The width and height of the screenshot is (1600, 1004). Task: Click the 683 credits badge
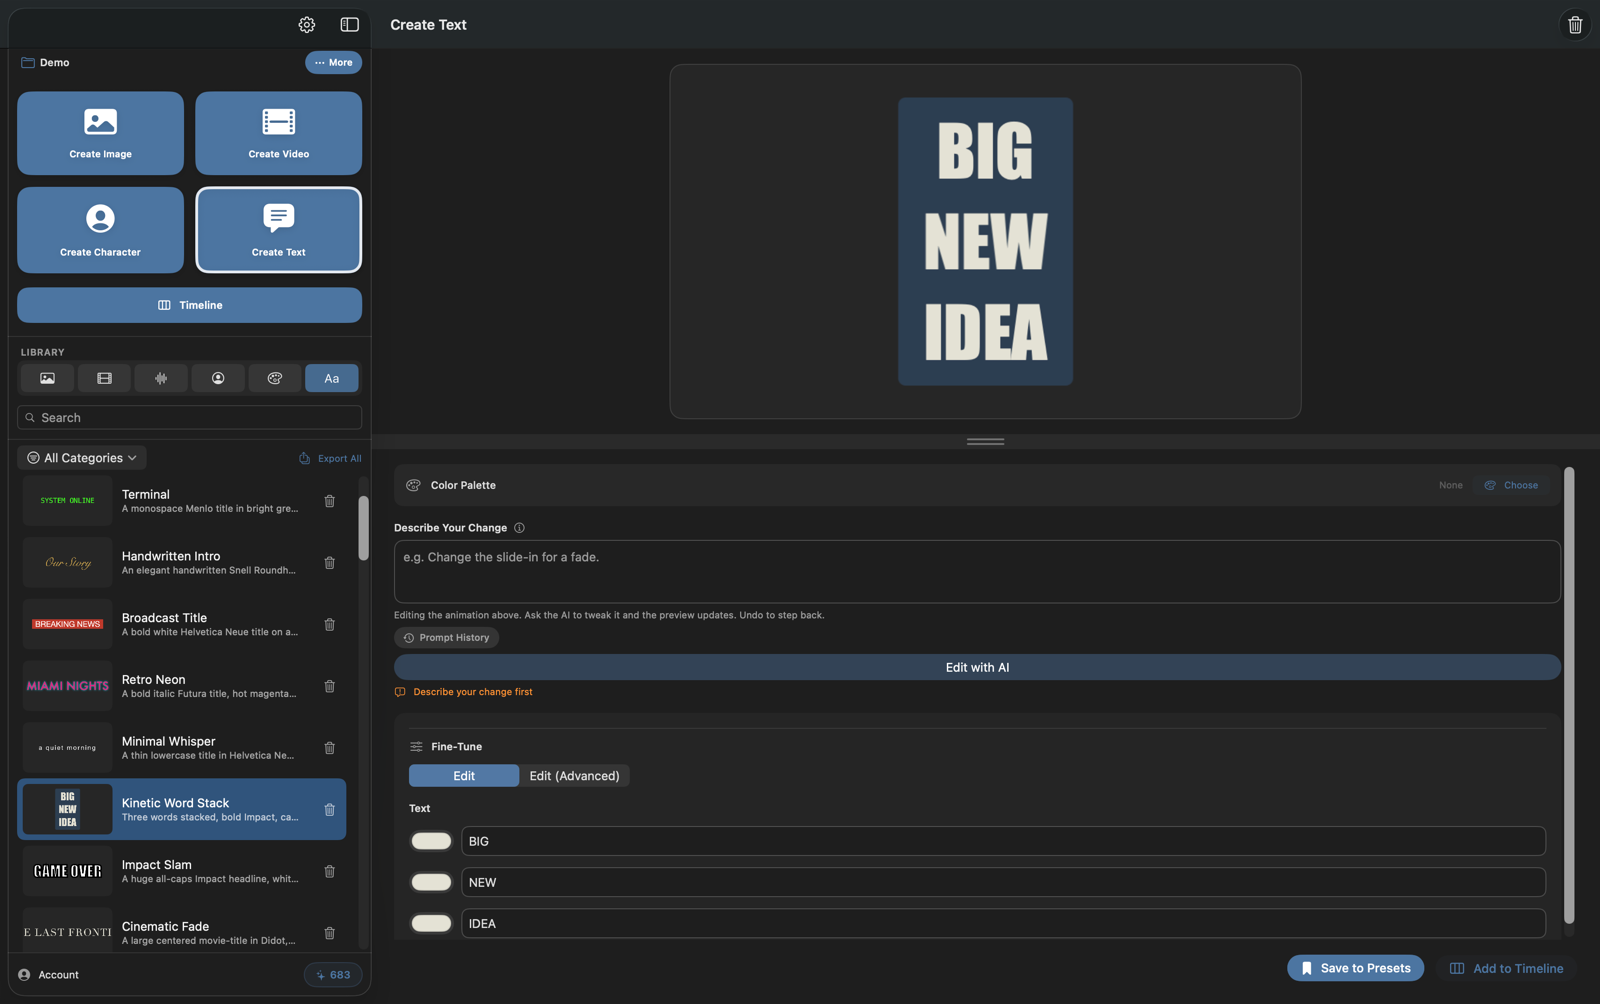pos(333,975)
